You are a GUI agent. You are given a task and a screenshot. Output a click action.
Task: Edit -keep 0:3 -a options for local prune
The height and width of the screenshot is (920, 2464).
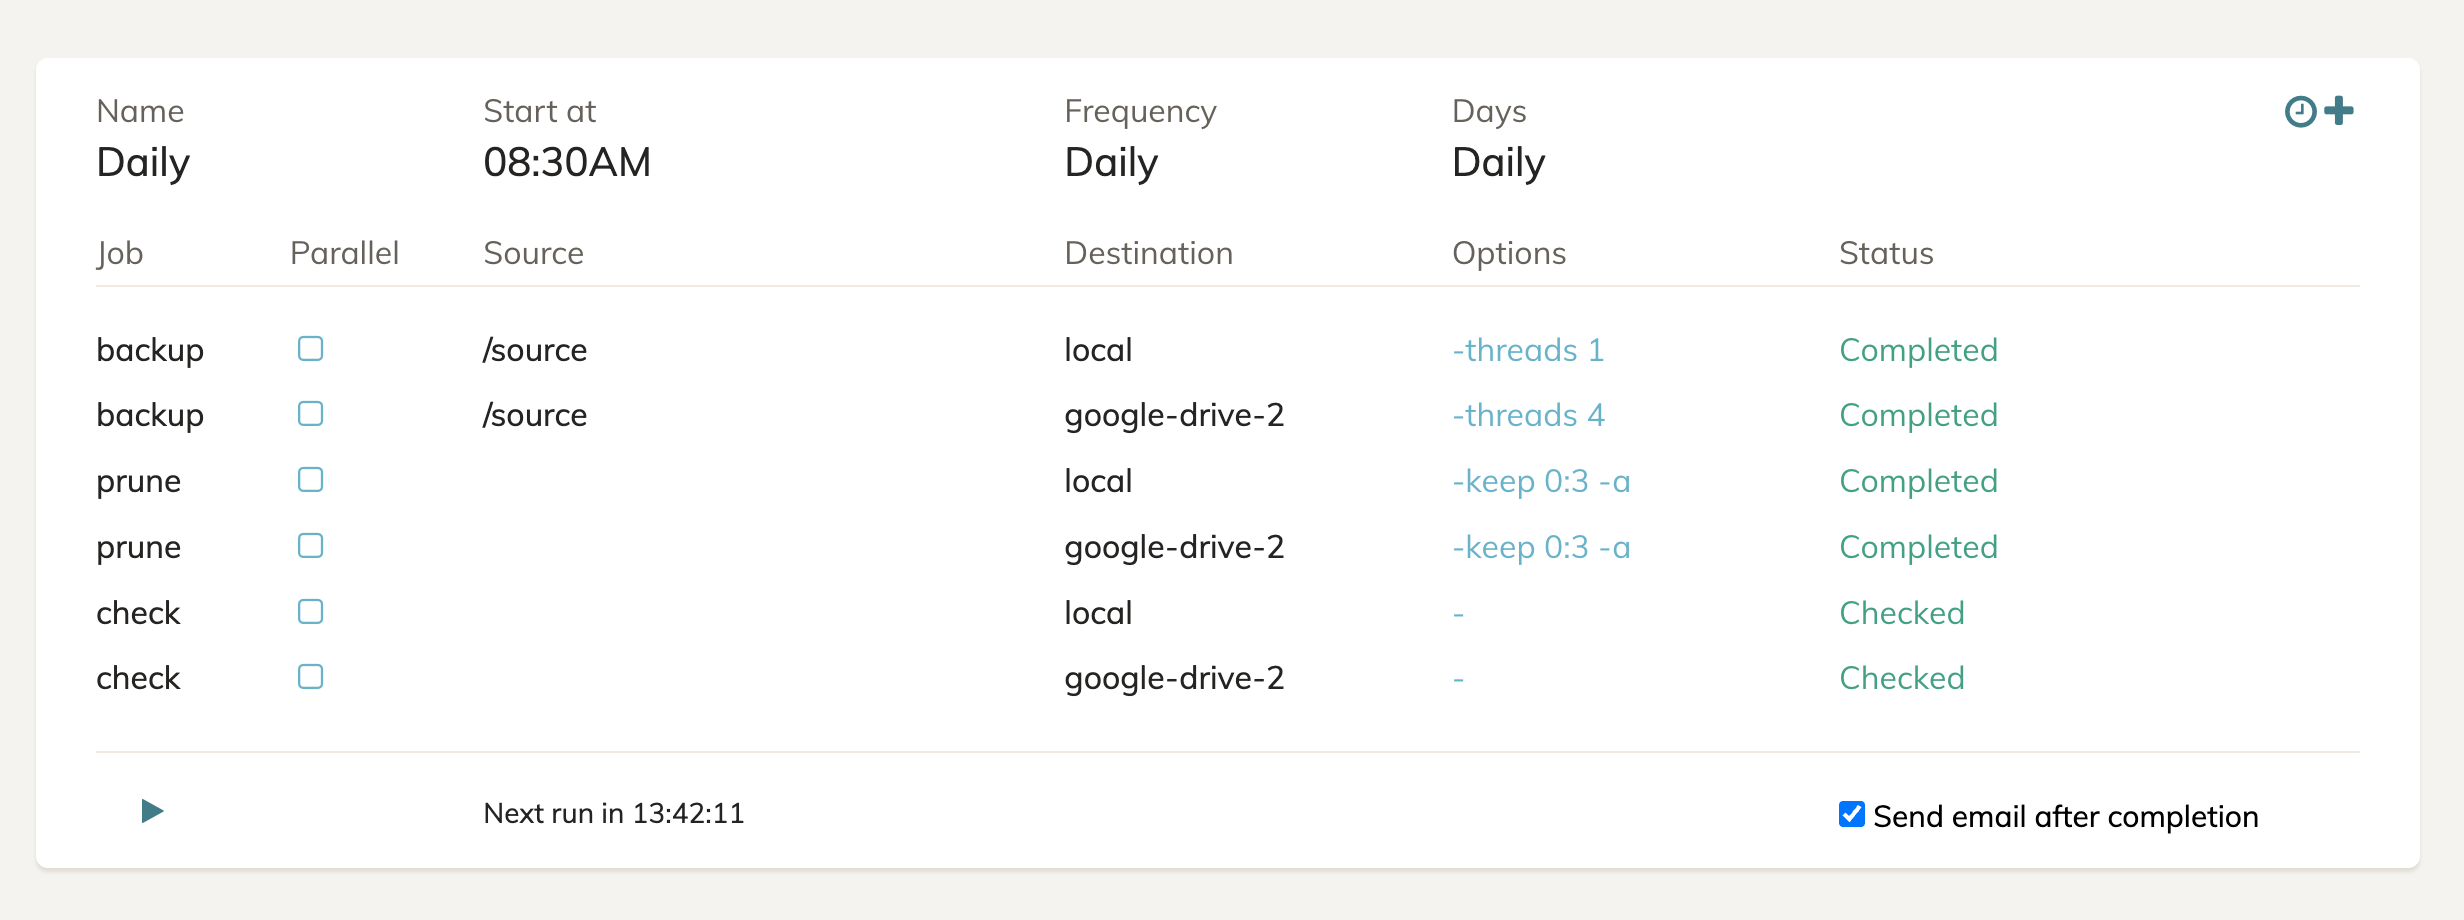pos(1540,481)
